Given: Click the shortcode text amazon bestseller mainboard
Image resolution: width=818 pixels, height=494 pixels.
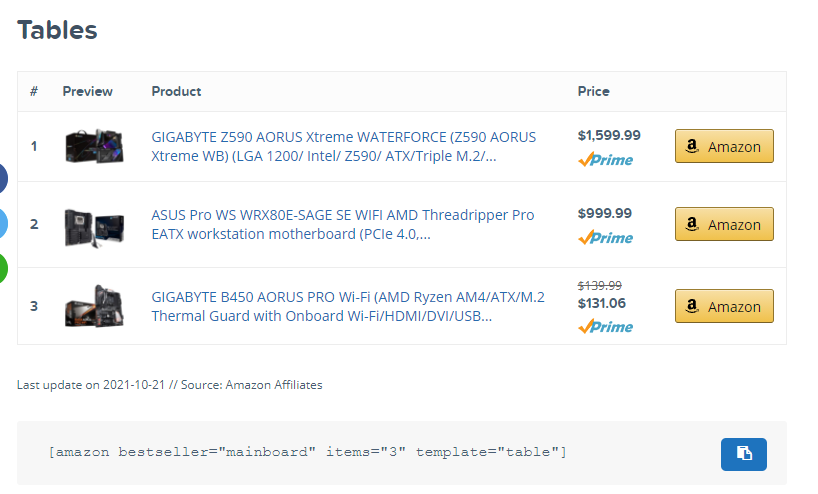Looking at the screenshot, I should (307, 452).
